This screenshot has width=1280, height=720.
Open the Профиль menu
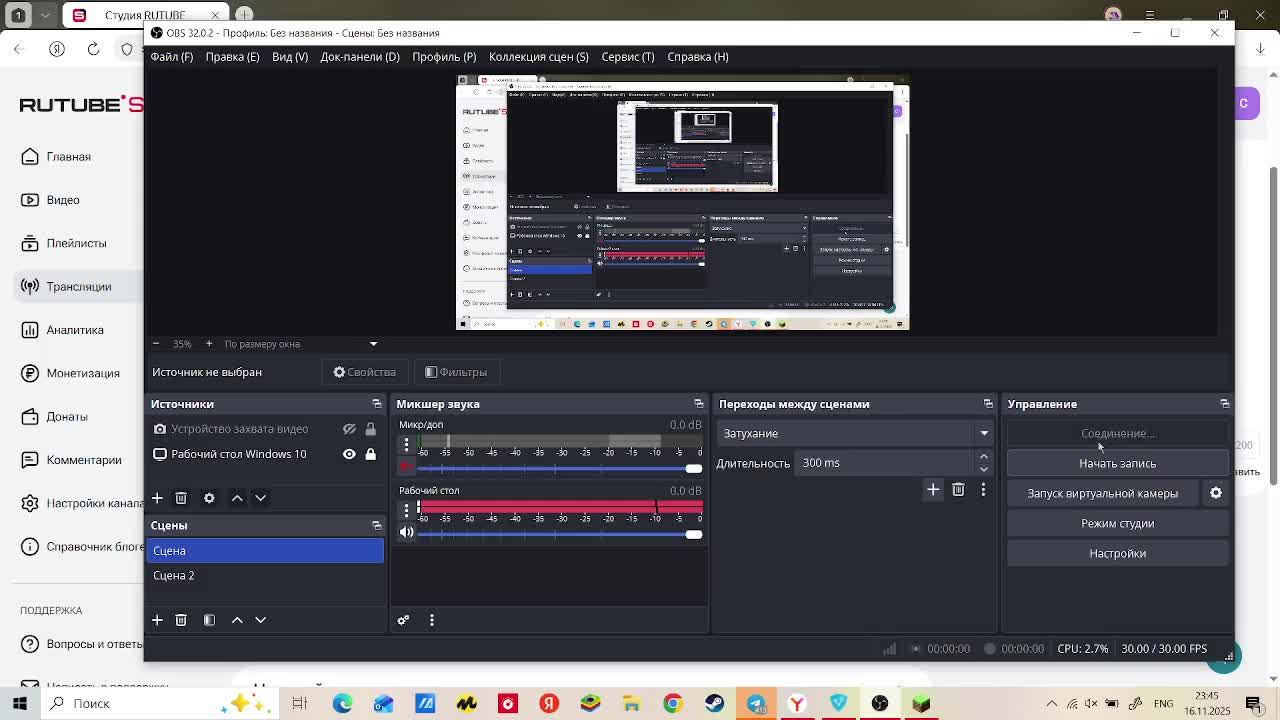(x=444, y=57)
